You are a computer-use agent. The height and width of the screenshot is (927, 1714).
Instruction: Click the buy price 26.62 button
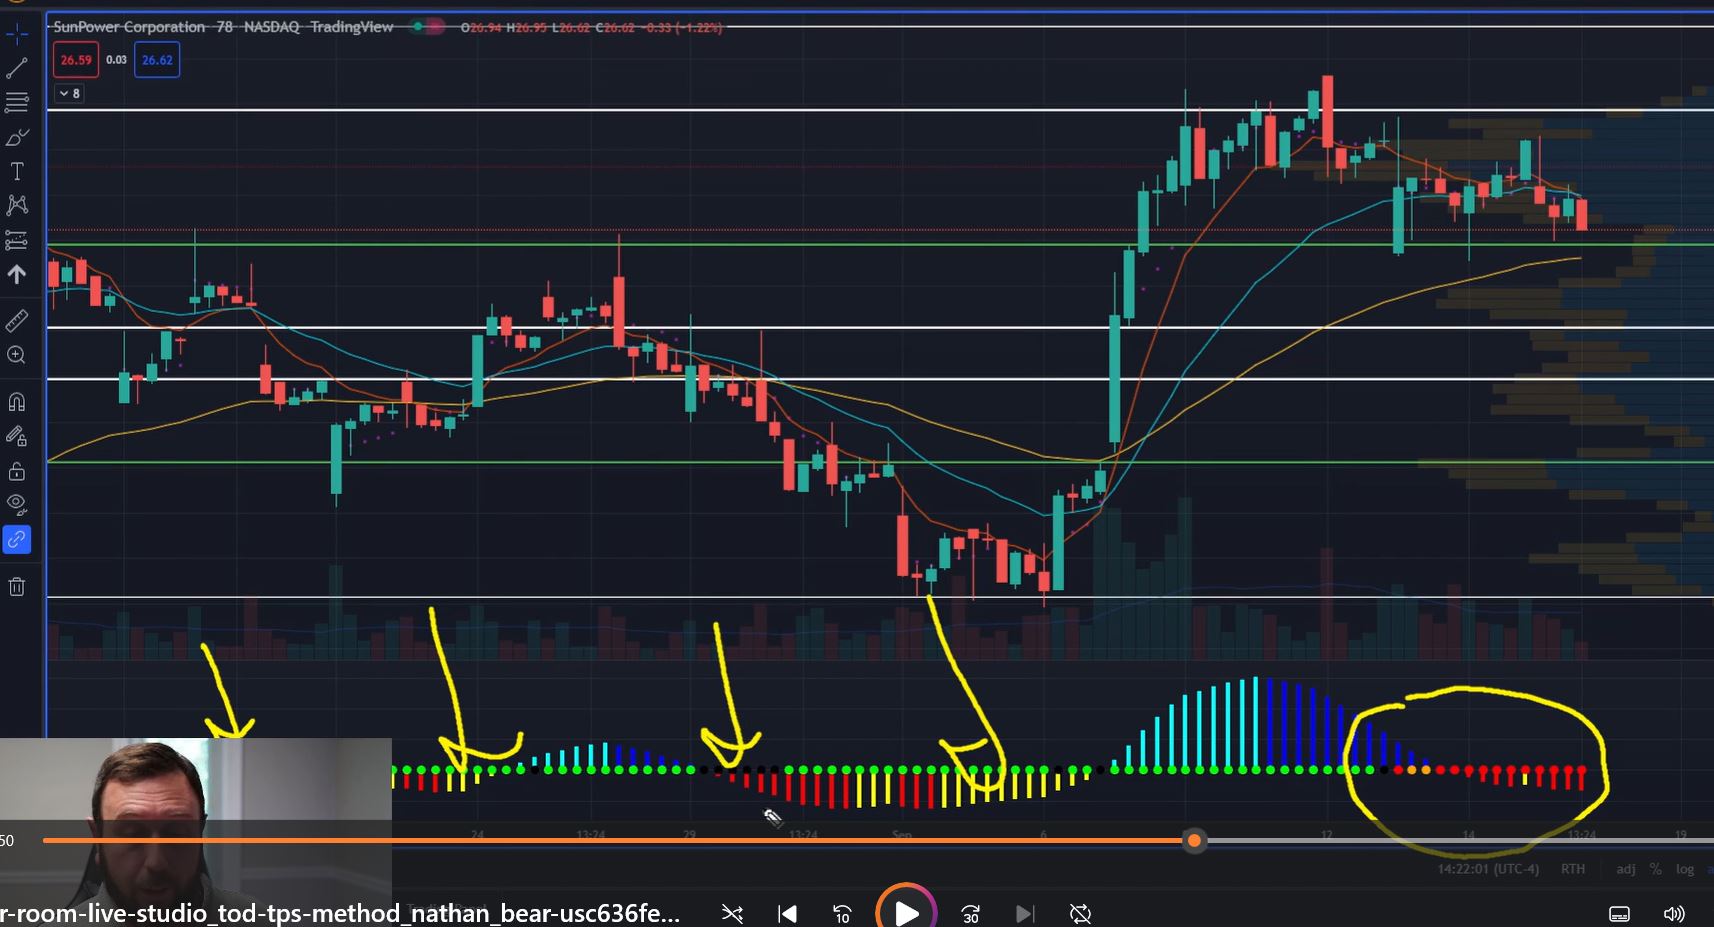click(x=157, y=59)
